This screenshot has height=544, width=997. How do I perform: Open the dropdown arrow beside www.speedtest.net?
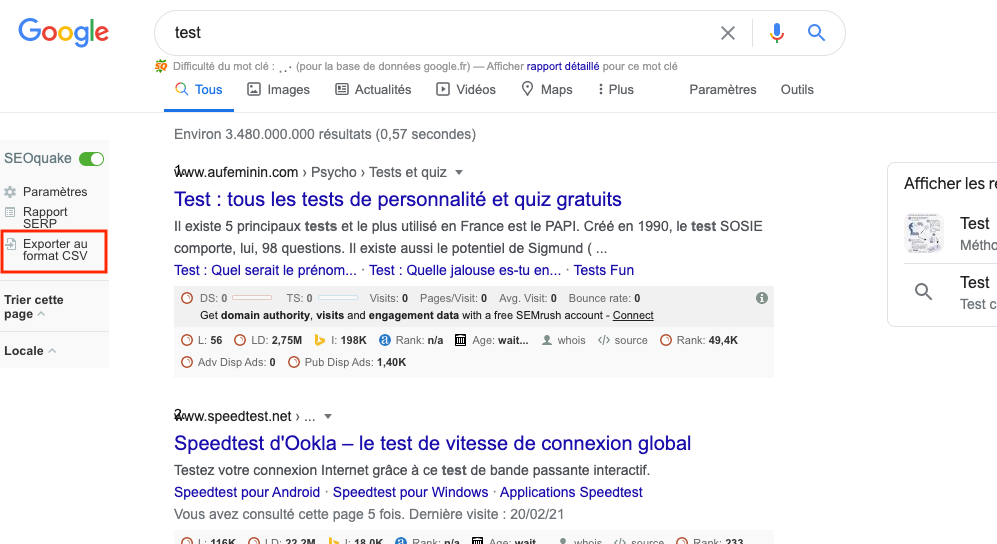[x=328, y=416]
